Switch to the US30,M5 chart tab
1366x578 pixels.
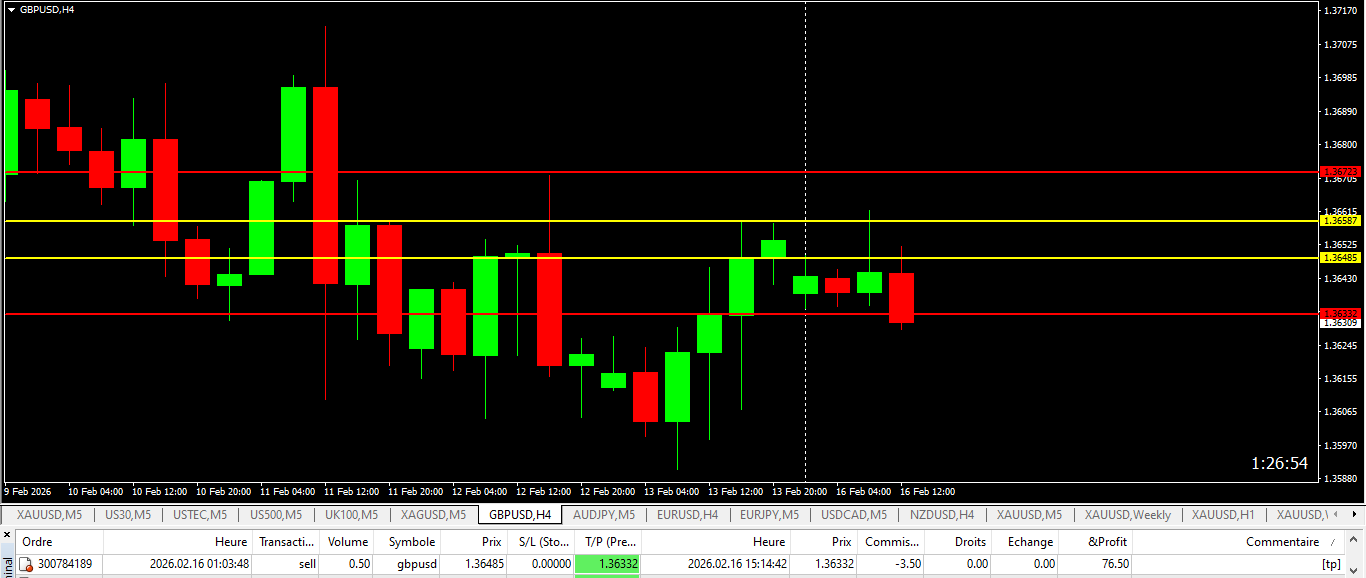click(x=128, y=515)
